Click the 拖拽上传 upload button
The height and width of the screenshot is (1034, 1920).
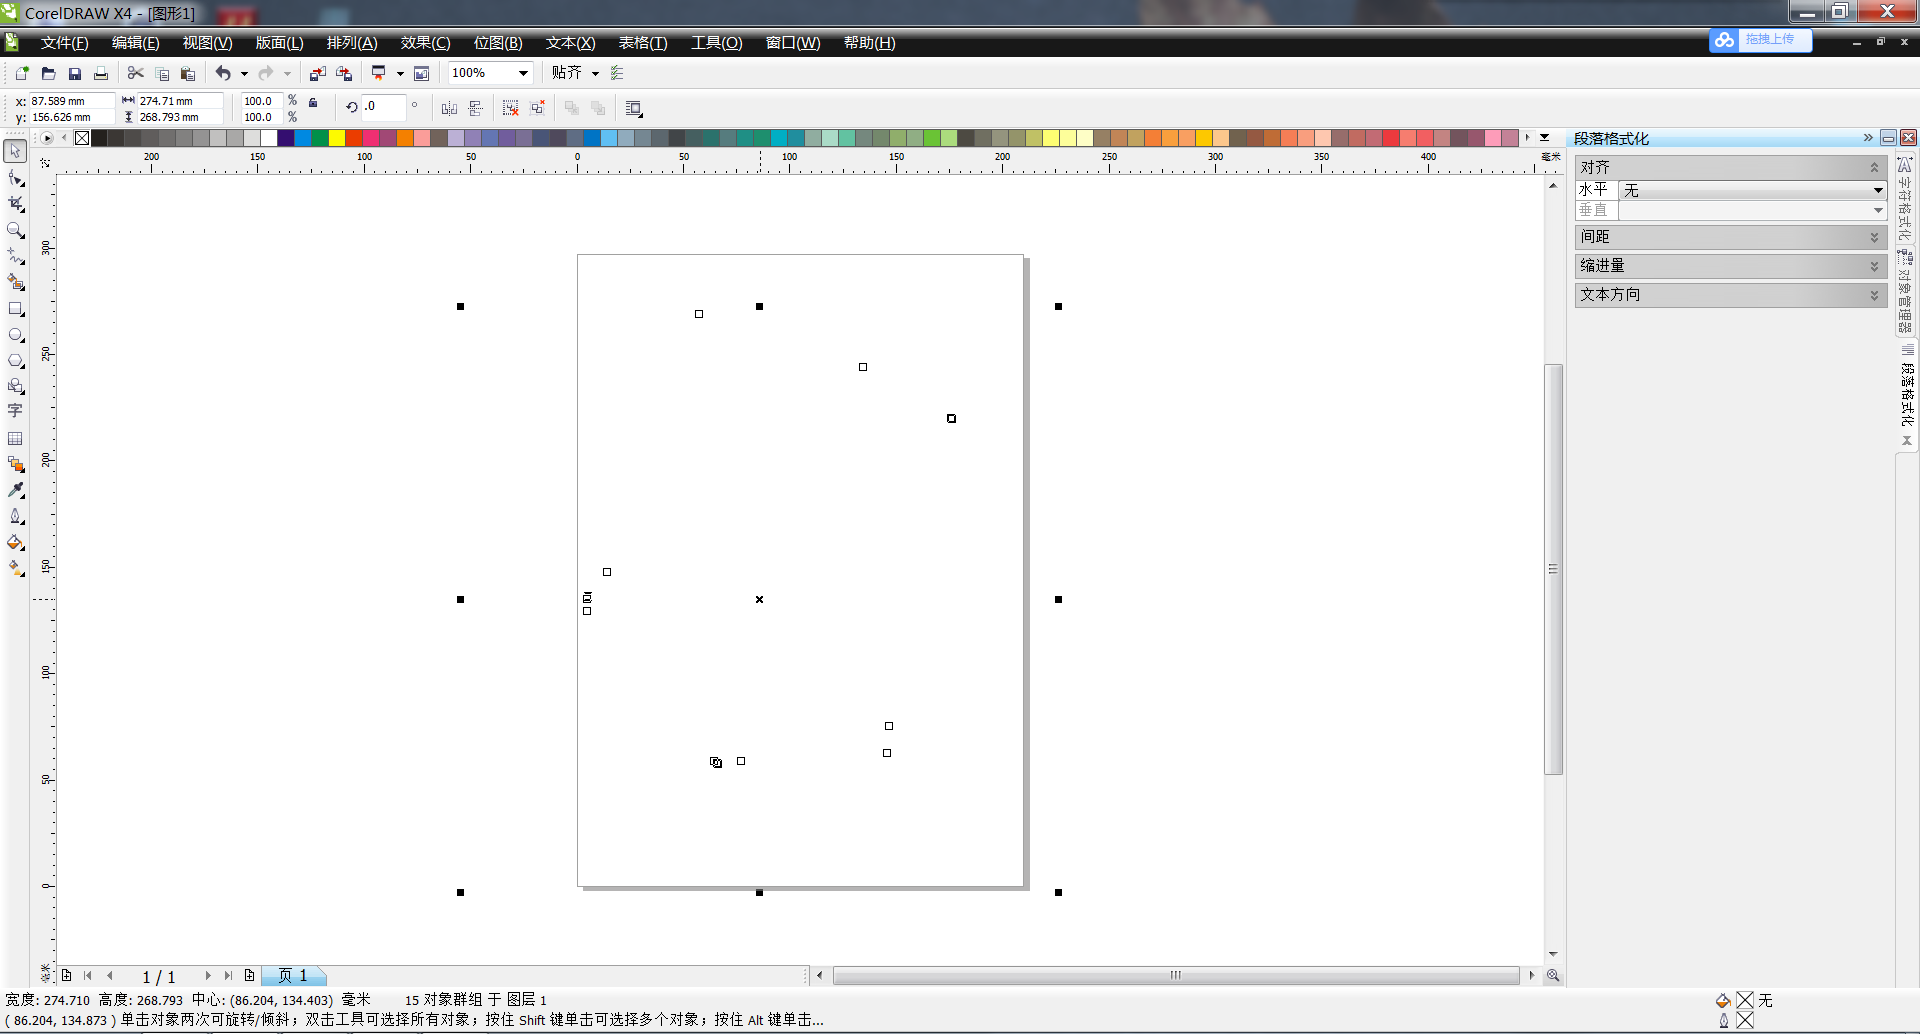[1761, 40]
